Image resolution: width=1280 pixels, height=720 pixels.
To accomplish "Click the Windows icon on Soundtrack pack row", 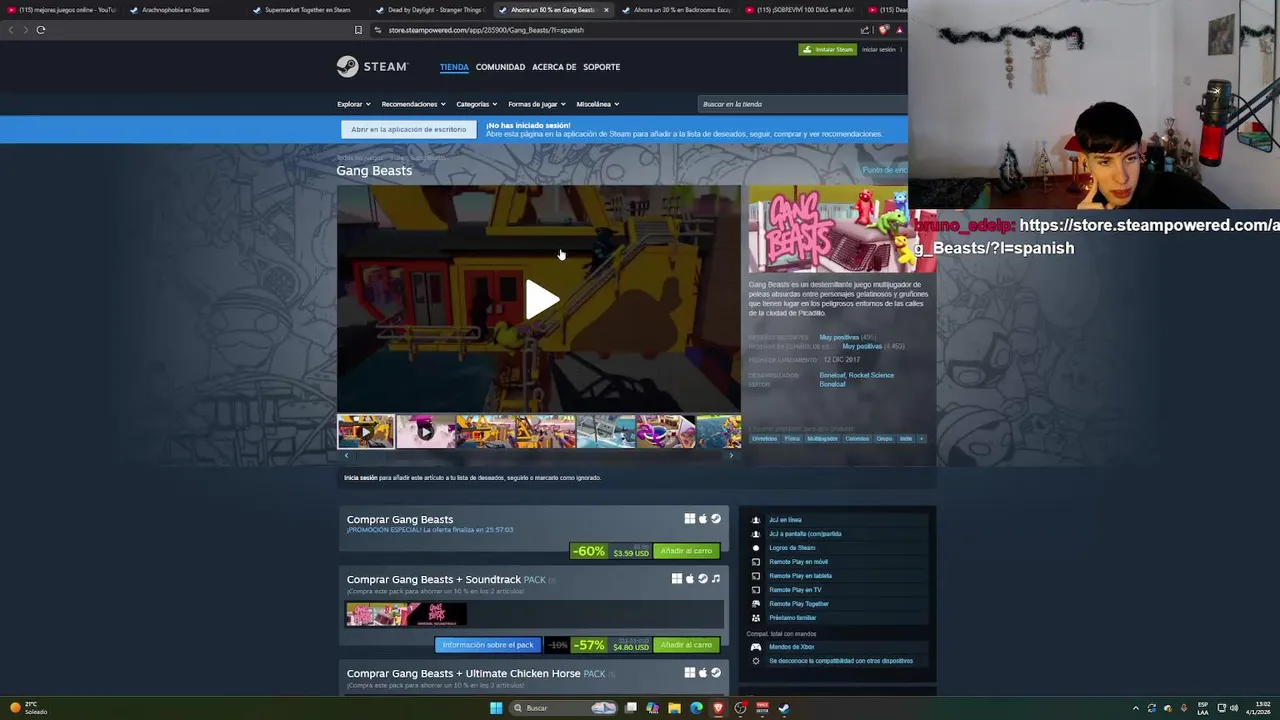I will [676, 579].
